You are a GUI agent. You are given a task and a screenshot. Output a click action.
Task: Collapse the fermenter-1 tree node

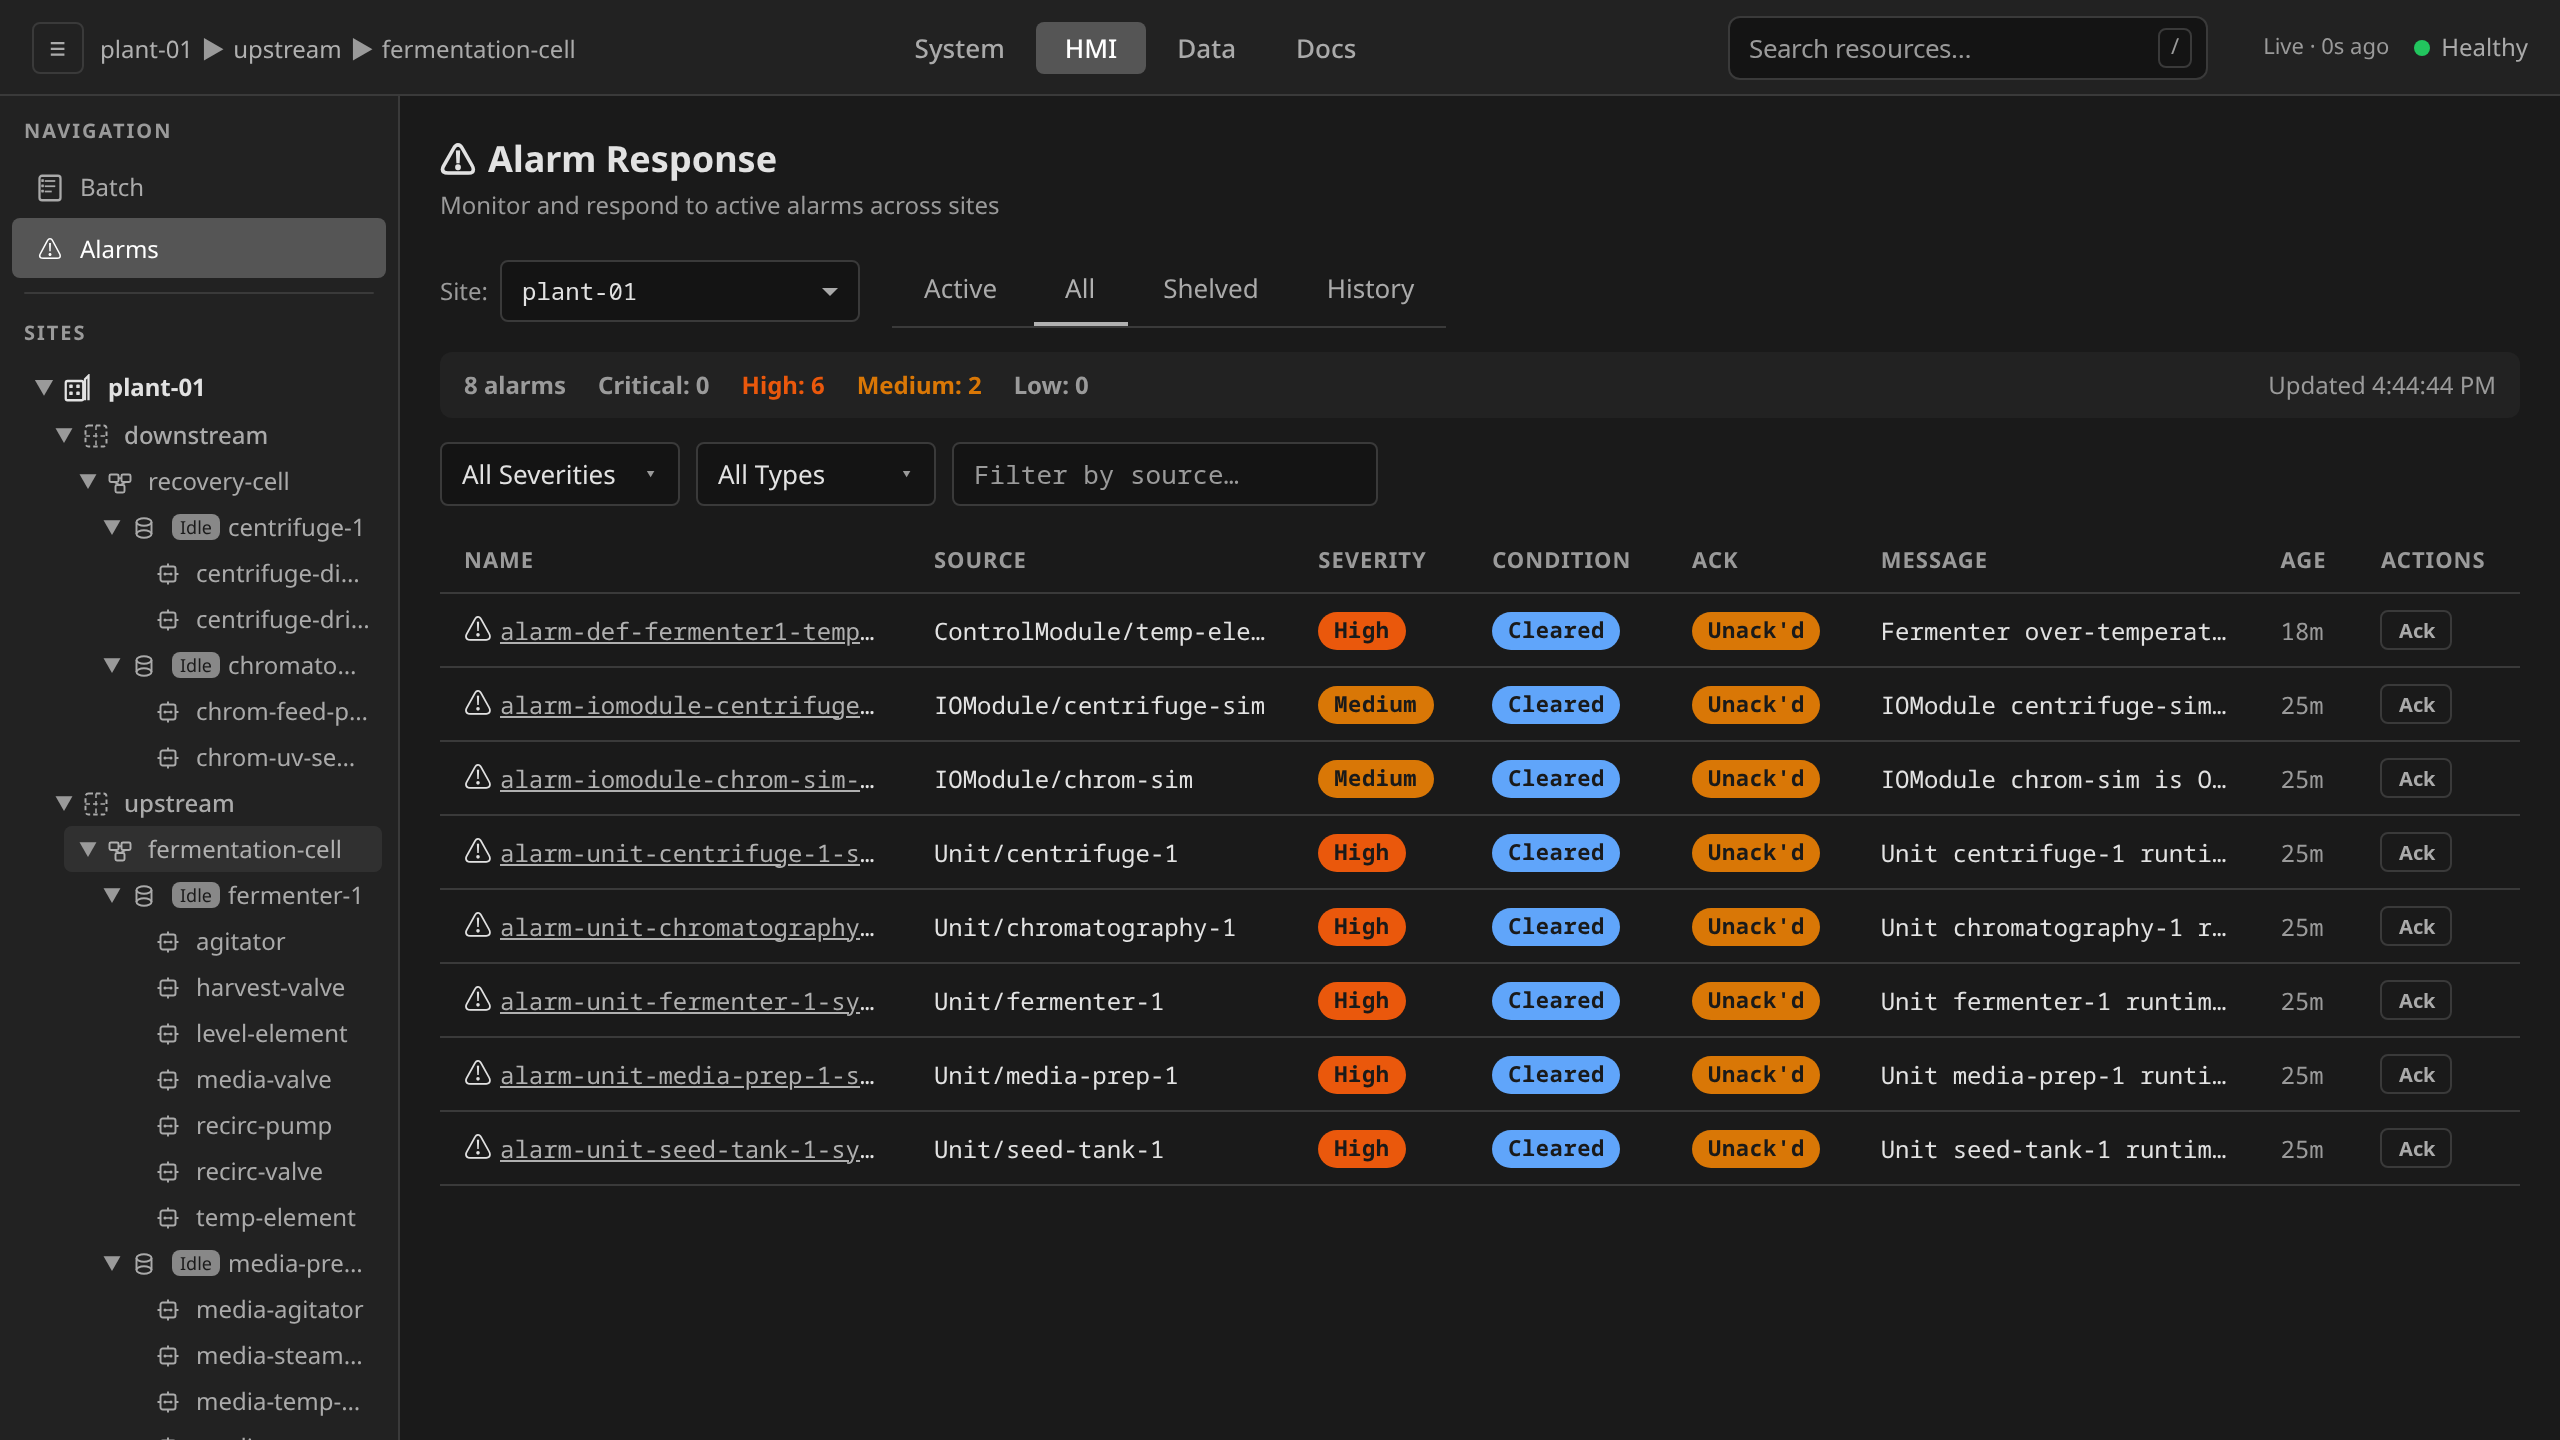tap(112, 895)
